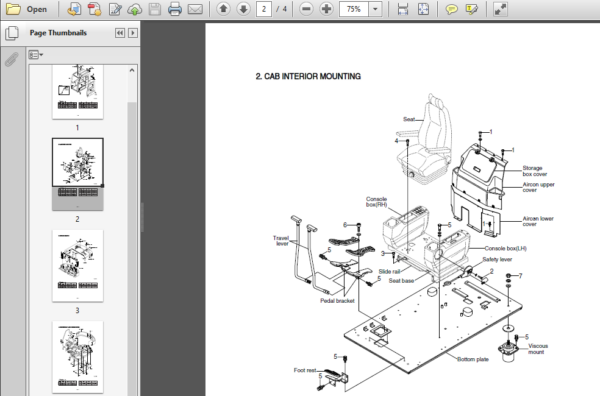Print the document with printer icon

point(175,9)
